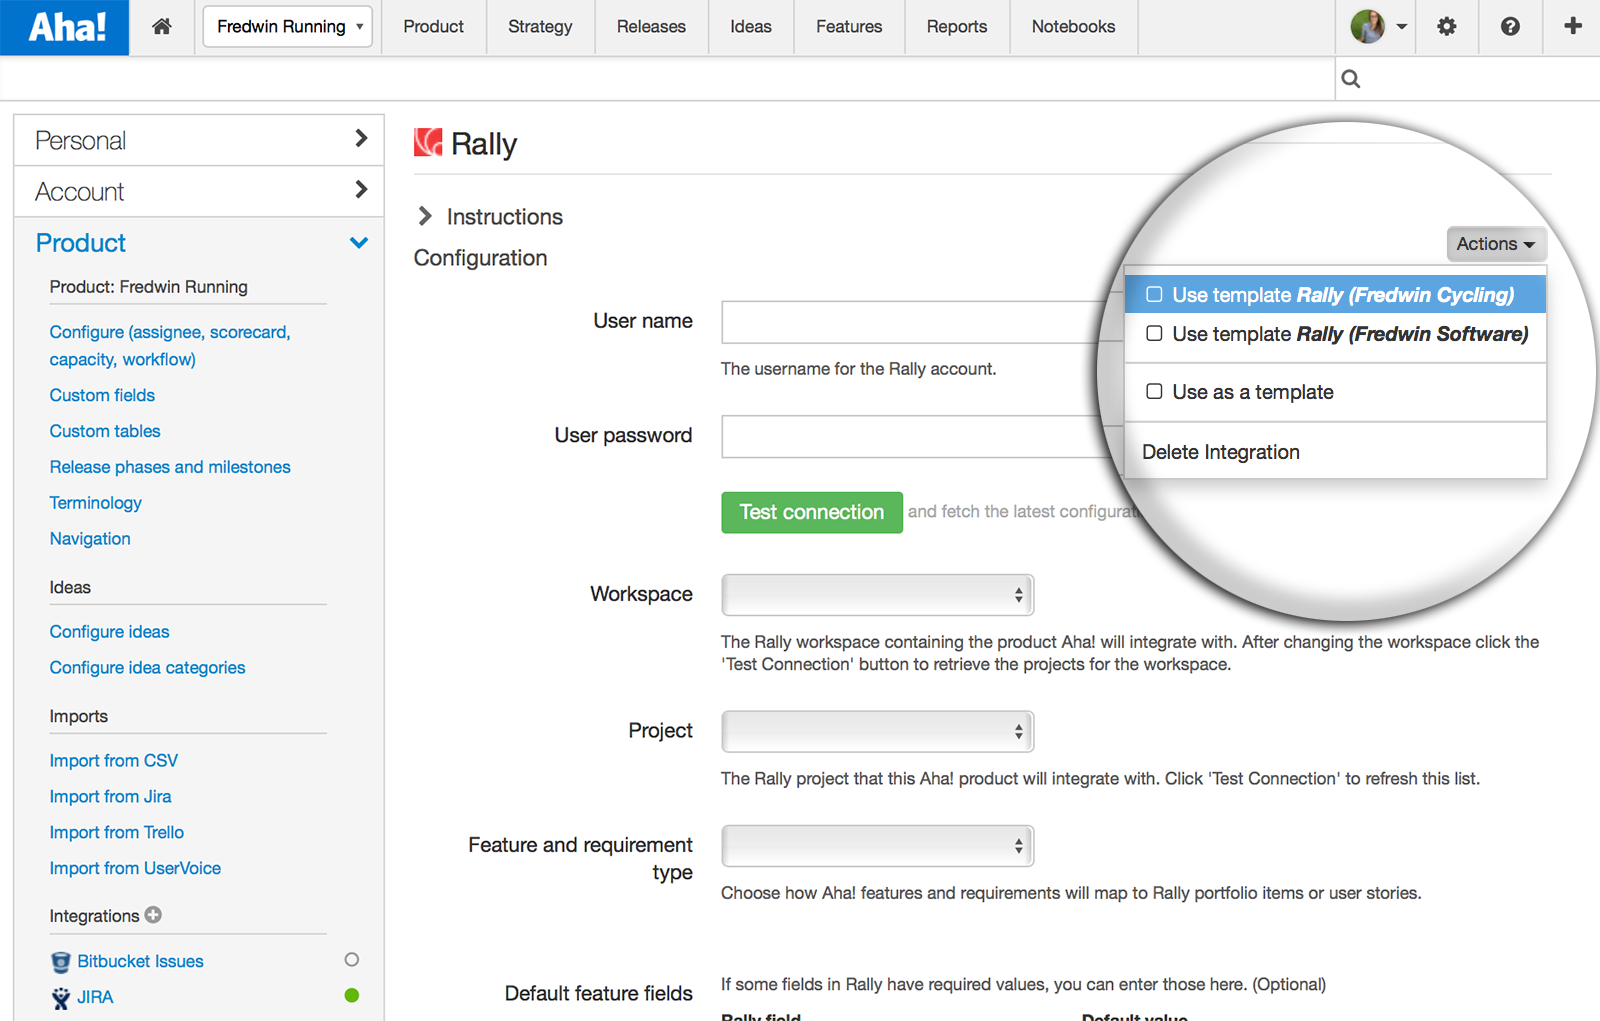Image resolution: width=1600 pixels, height=1021 pixels.
Task: Enable the Use as a template checkbox
Action: pyautogui.click(x=1154, y=392)
